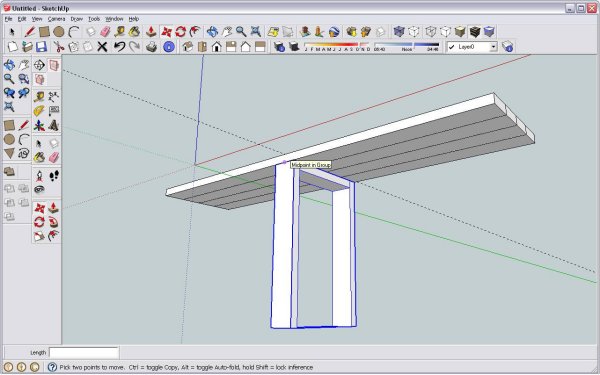This screenshot has width=600, height=375.
Task: Click in the Length measurement field
Action: 84,352
